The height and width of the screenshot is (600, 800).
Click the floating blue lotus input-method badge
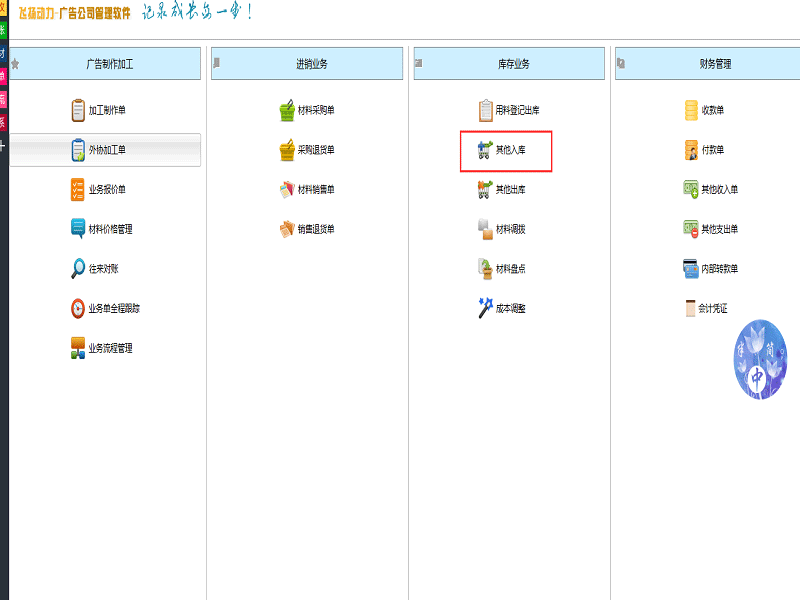pyautogui.click(x=760, y=360)
